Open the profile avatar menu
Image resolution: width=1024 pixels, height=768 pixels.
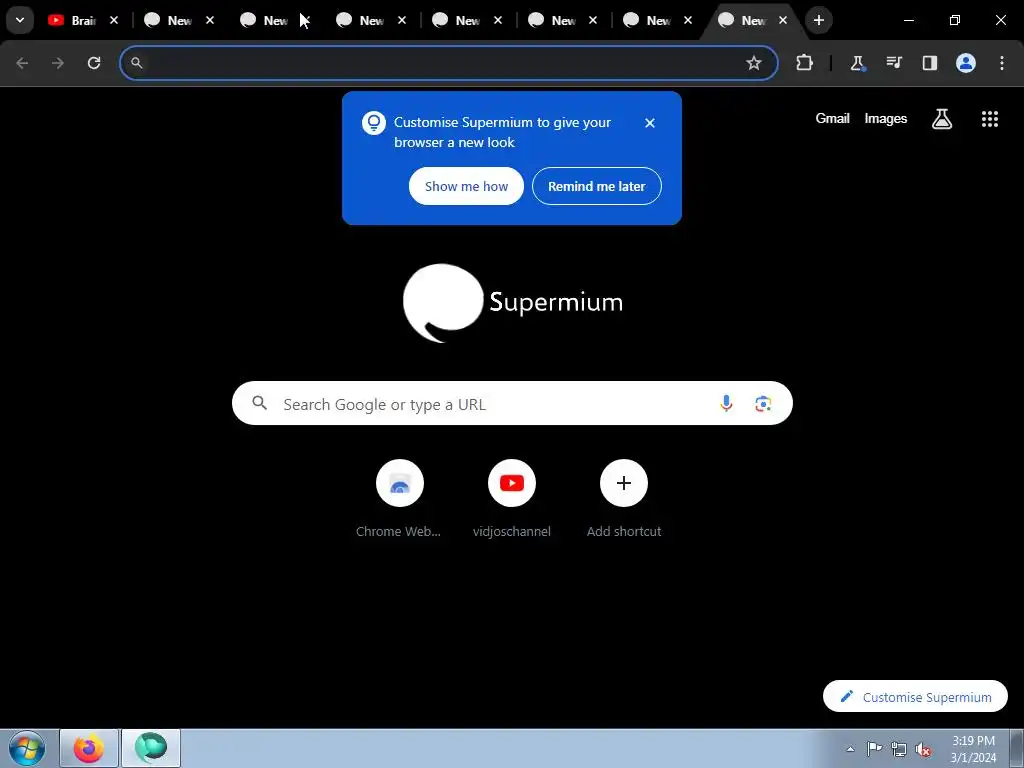click(x=966, y=63)
